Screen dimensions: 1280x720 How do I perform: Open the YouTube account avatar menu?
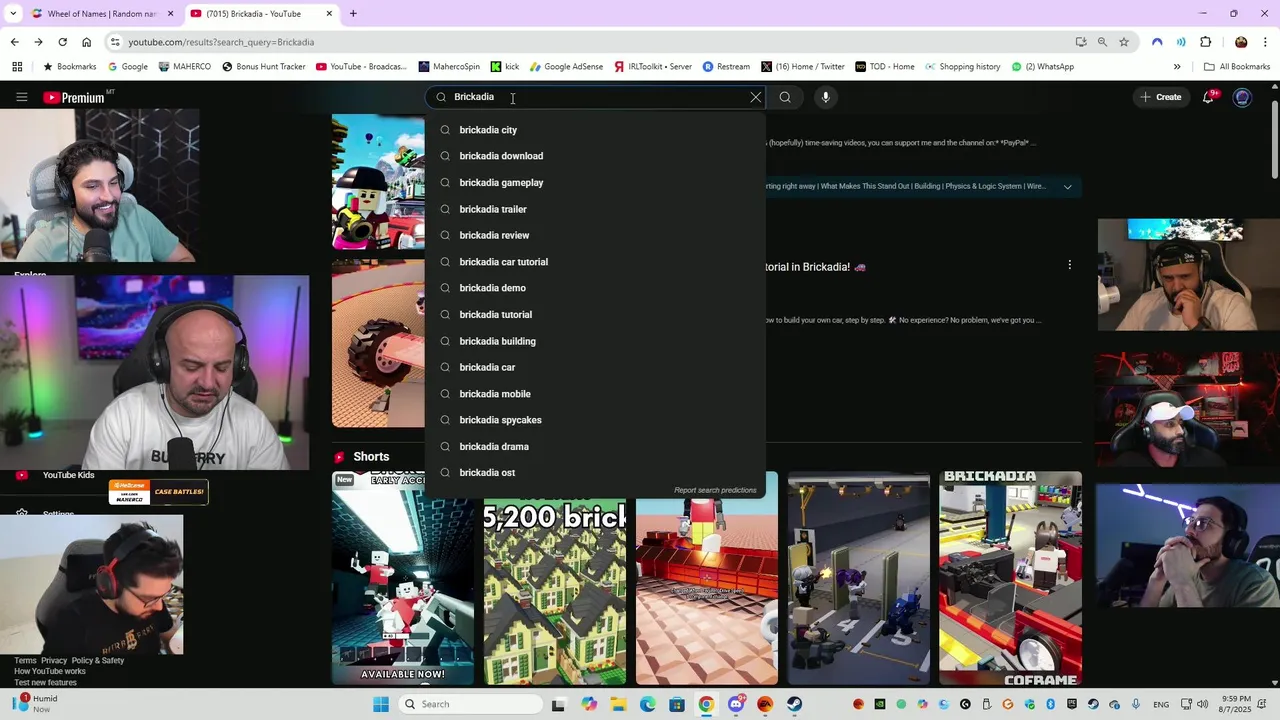[1242, 97]
